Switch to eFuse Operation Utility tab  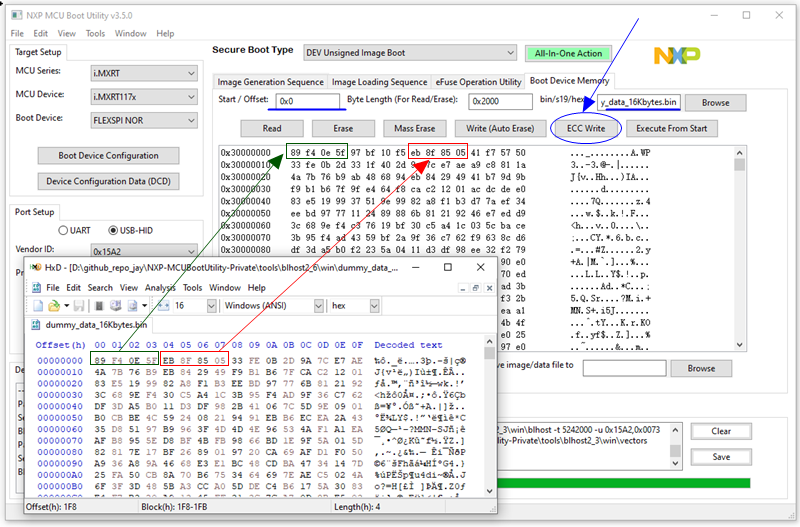tap(478, 82)
